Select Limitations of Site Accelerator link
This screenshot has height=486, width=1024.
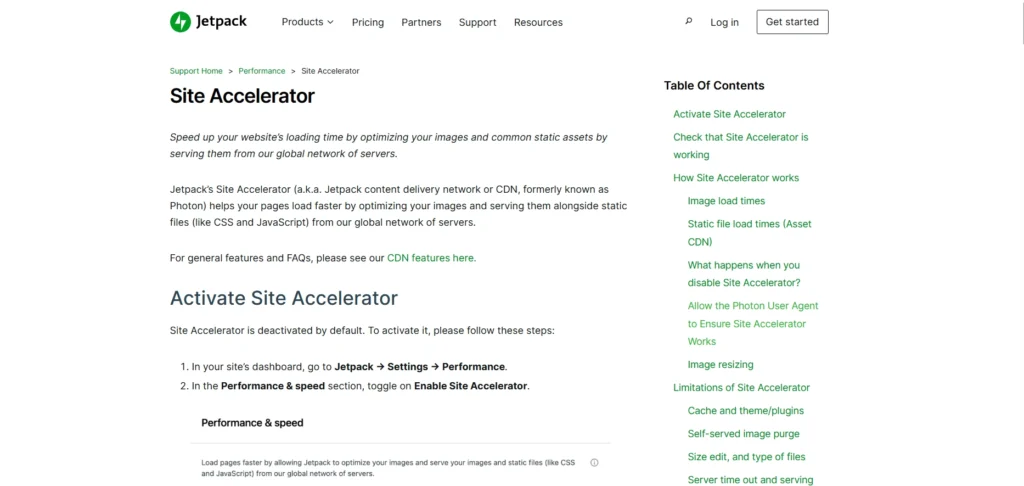click(741, 388)
